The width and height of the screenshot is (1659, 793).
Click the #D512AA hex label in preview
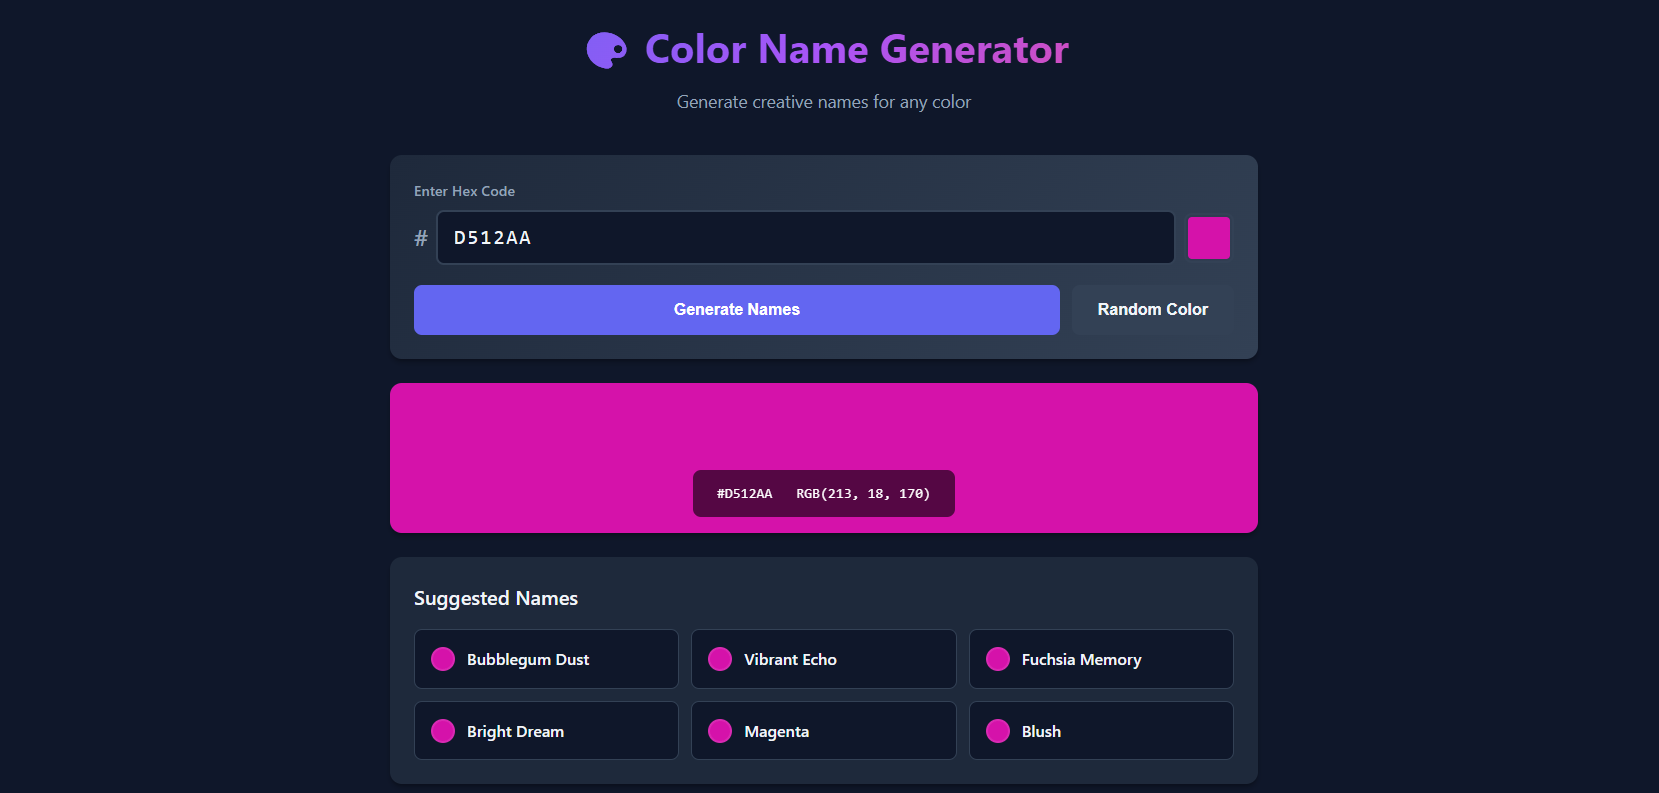click(745, 494)
